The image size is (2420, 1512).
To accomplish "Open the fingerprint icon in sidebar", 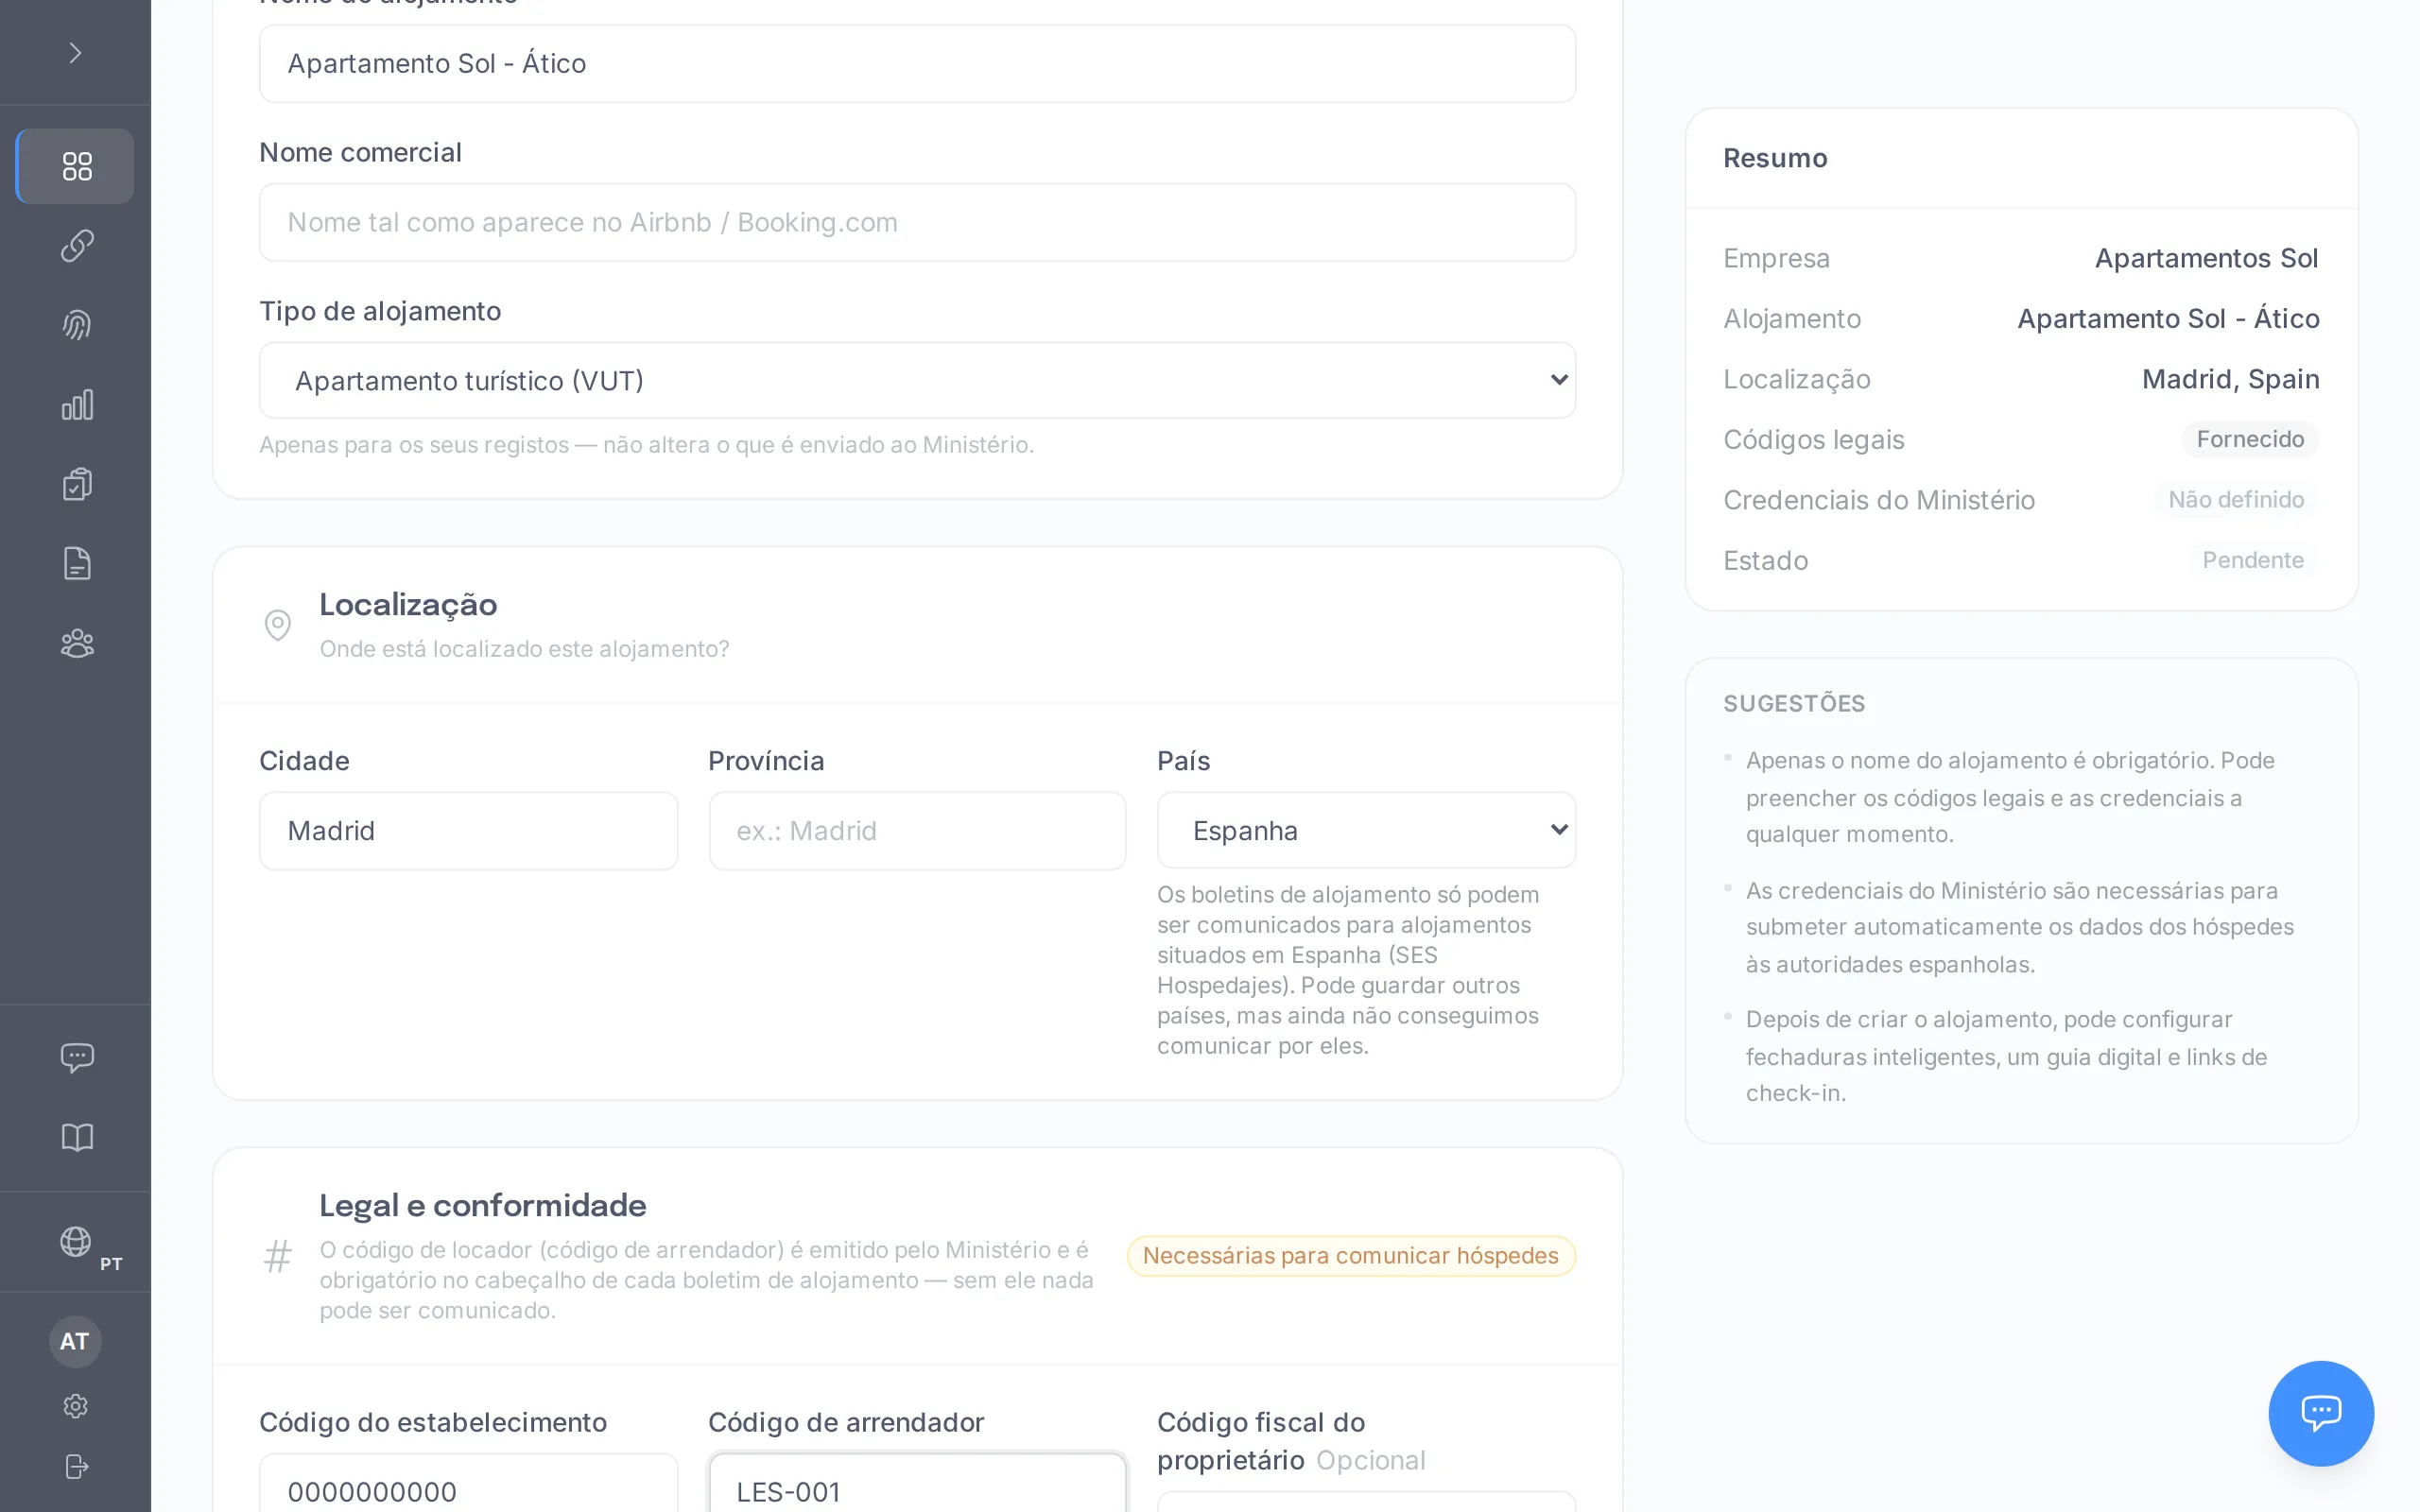I will coord(76,325).
